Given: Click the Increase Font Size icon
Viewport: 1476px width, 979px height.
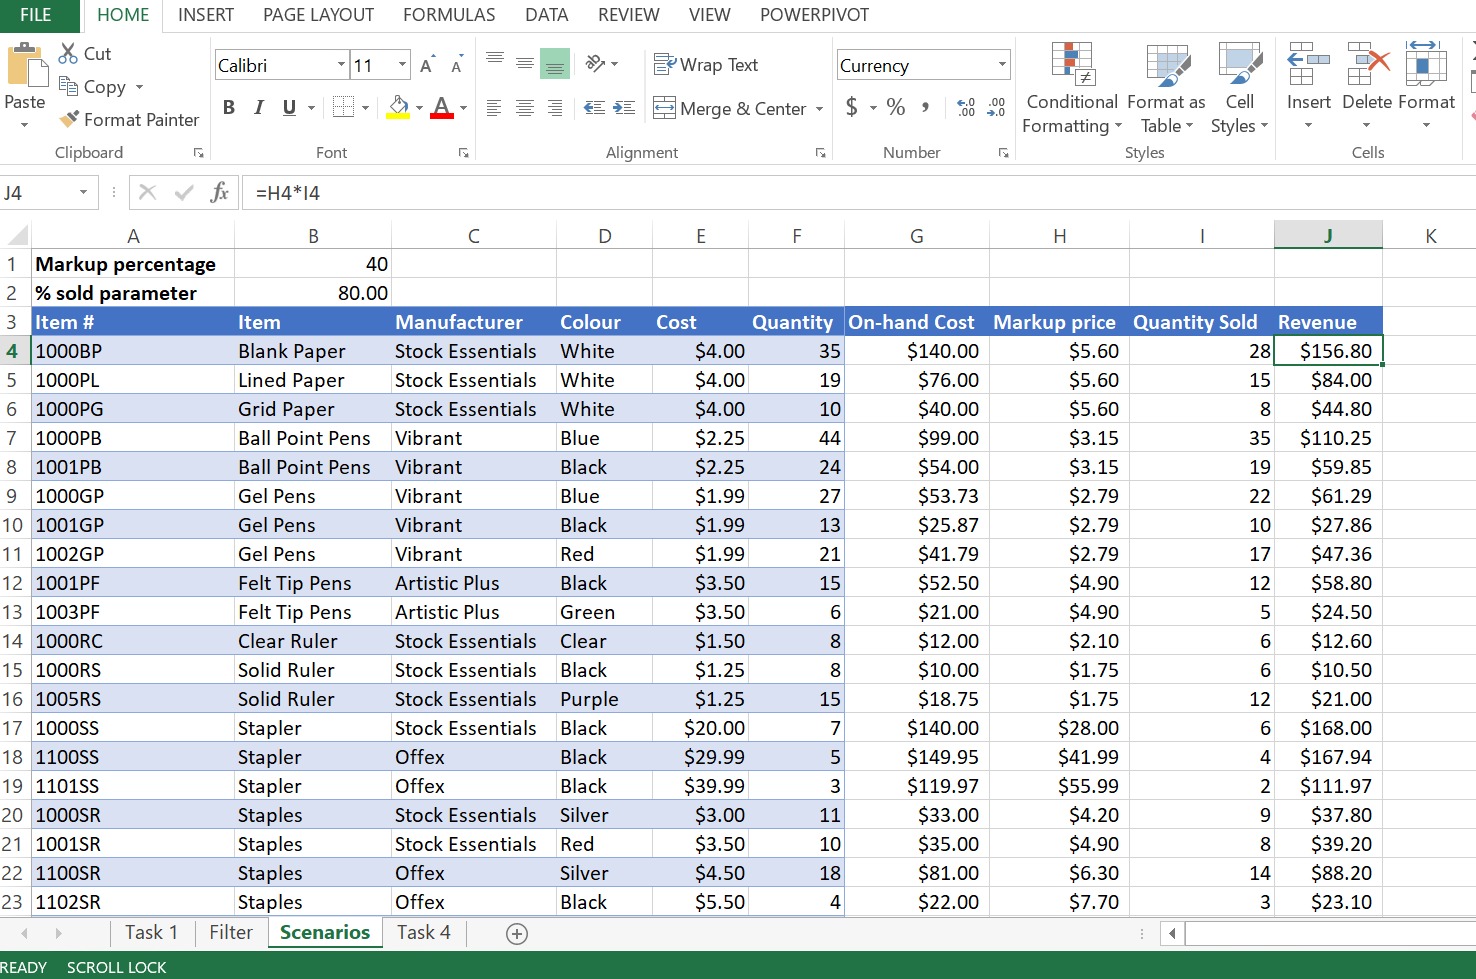Looking at the screenshot, I should [427, 66].
